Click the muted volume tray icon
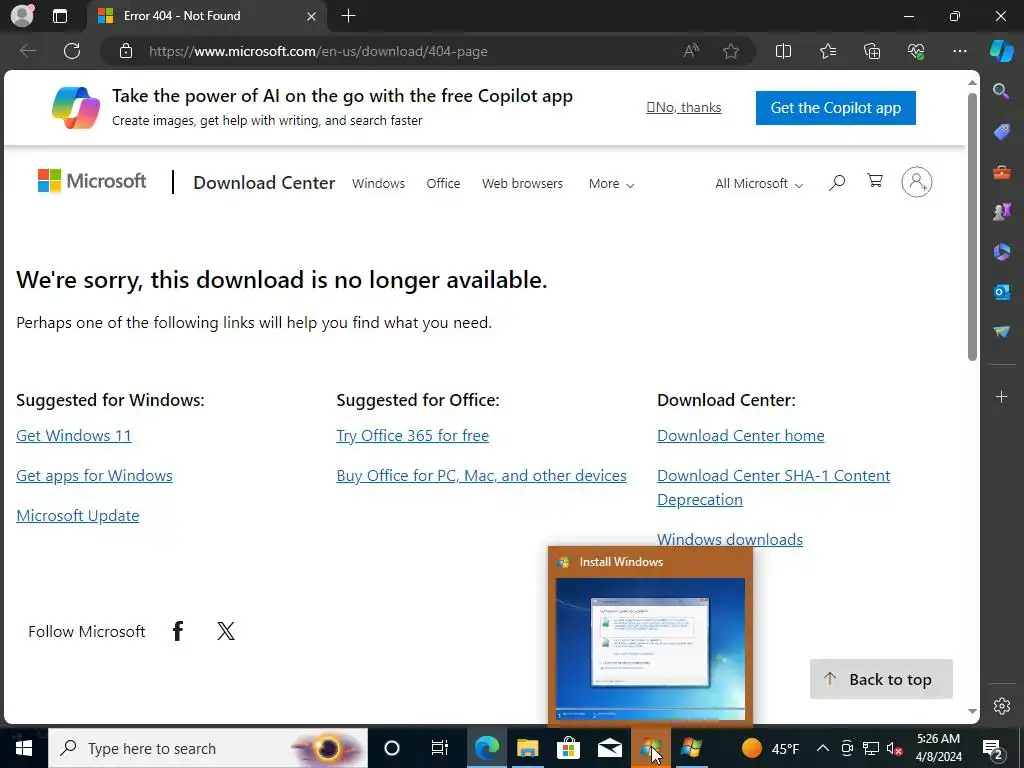 point(895,748)
